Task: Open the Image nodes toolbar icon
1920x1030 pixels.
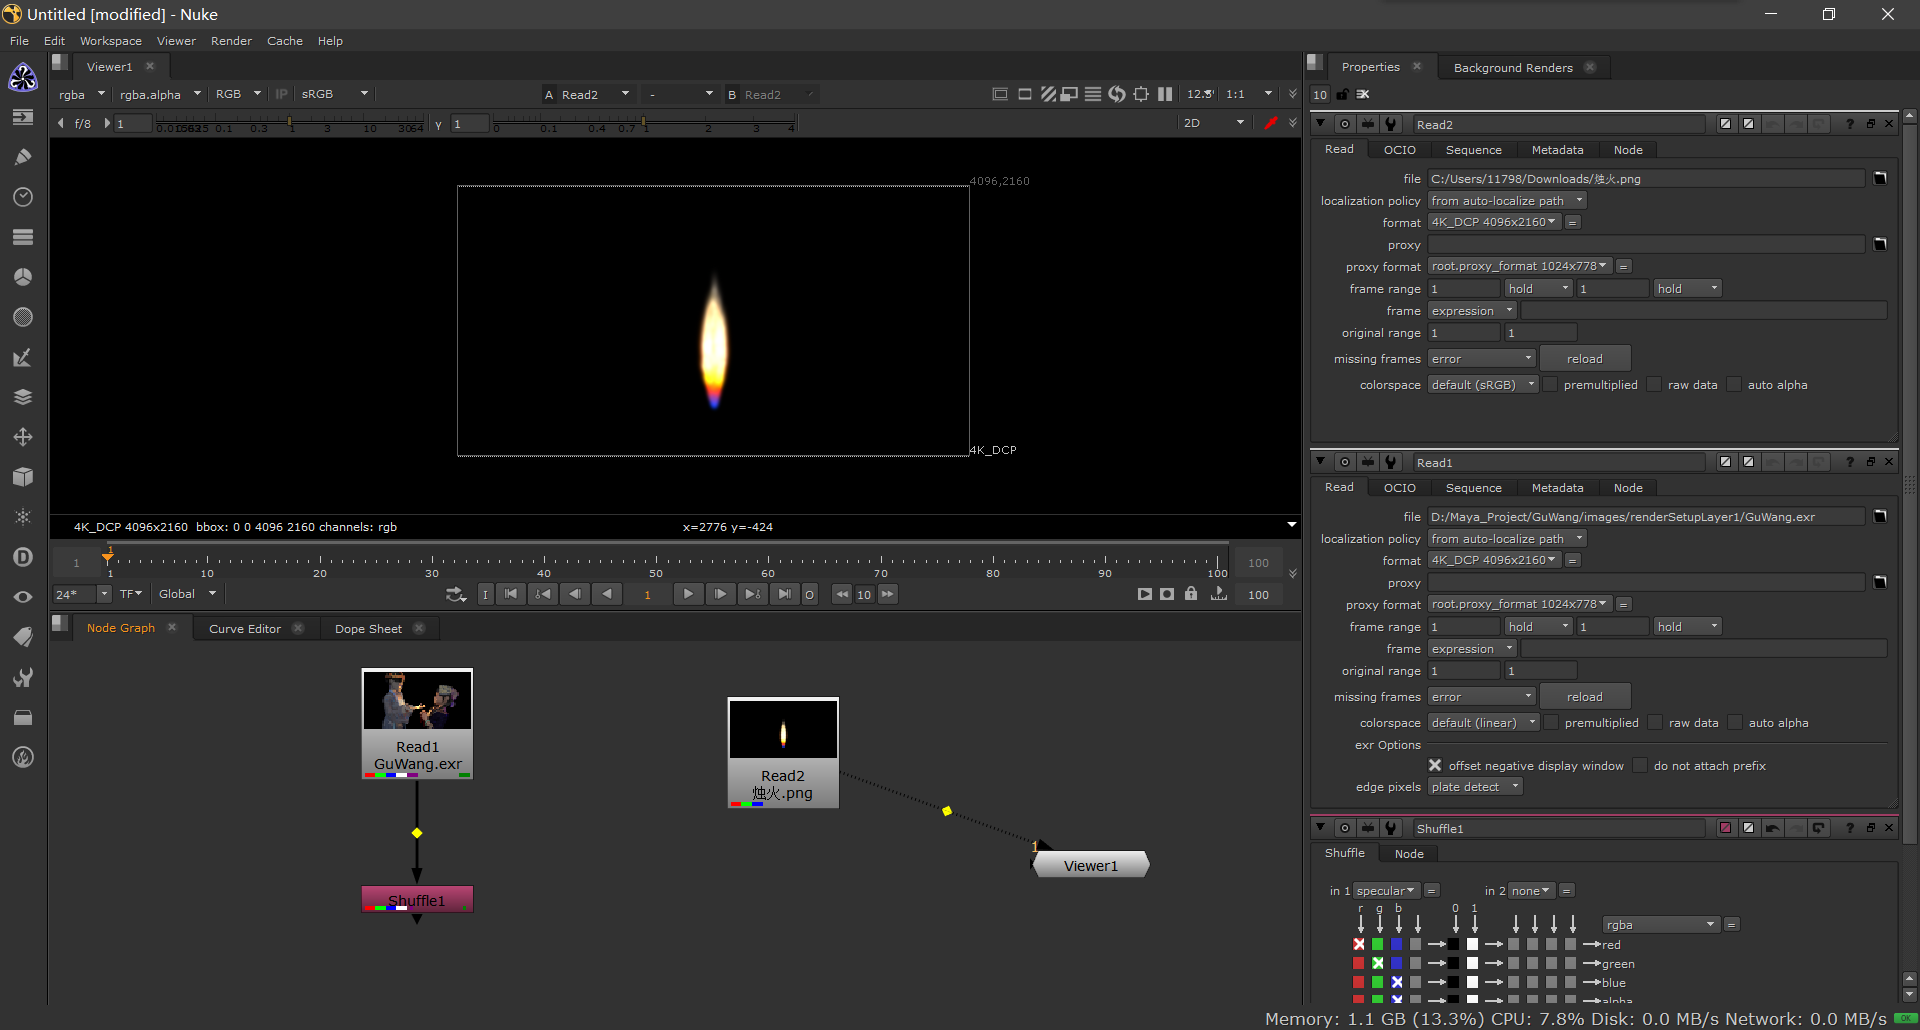Action: 22,117
